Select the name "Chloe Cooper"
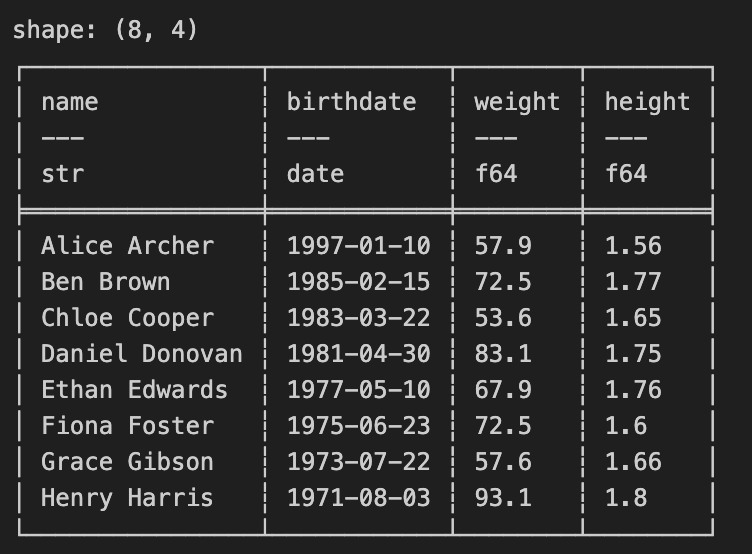This screenshot has width=752, height=554. (127, 318)
